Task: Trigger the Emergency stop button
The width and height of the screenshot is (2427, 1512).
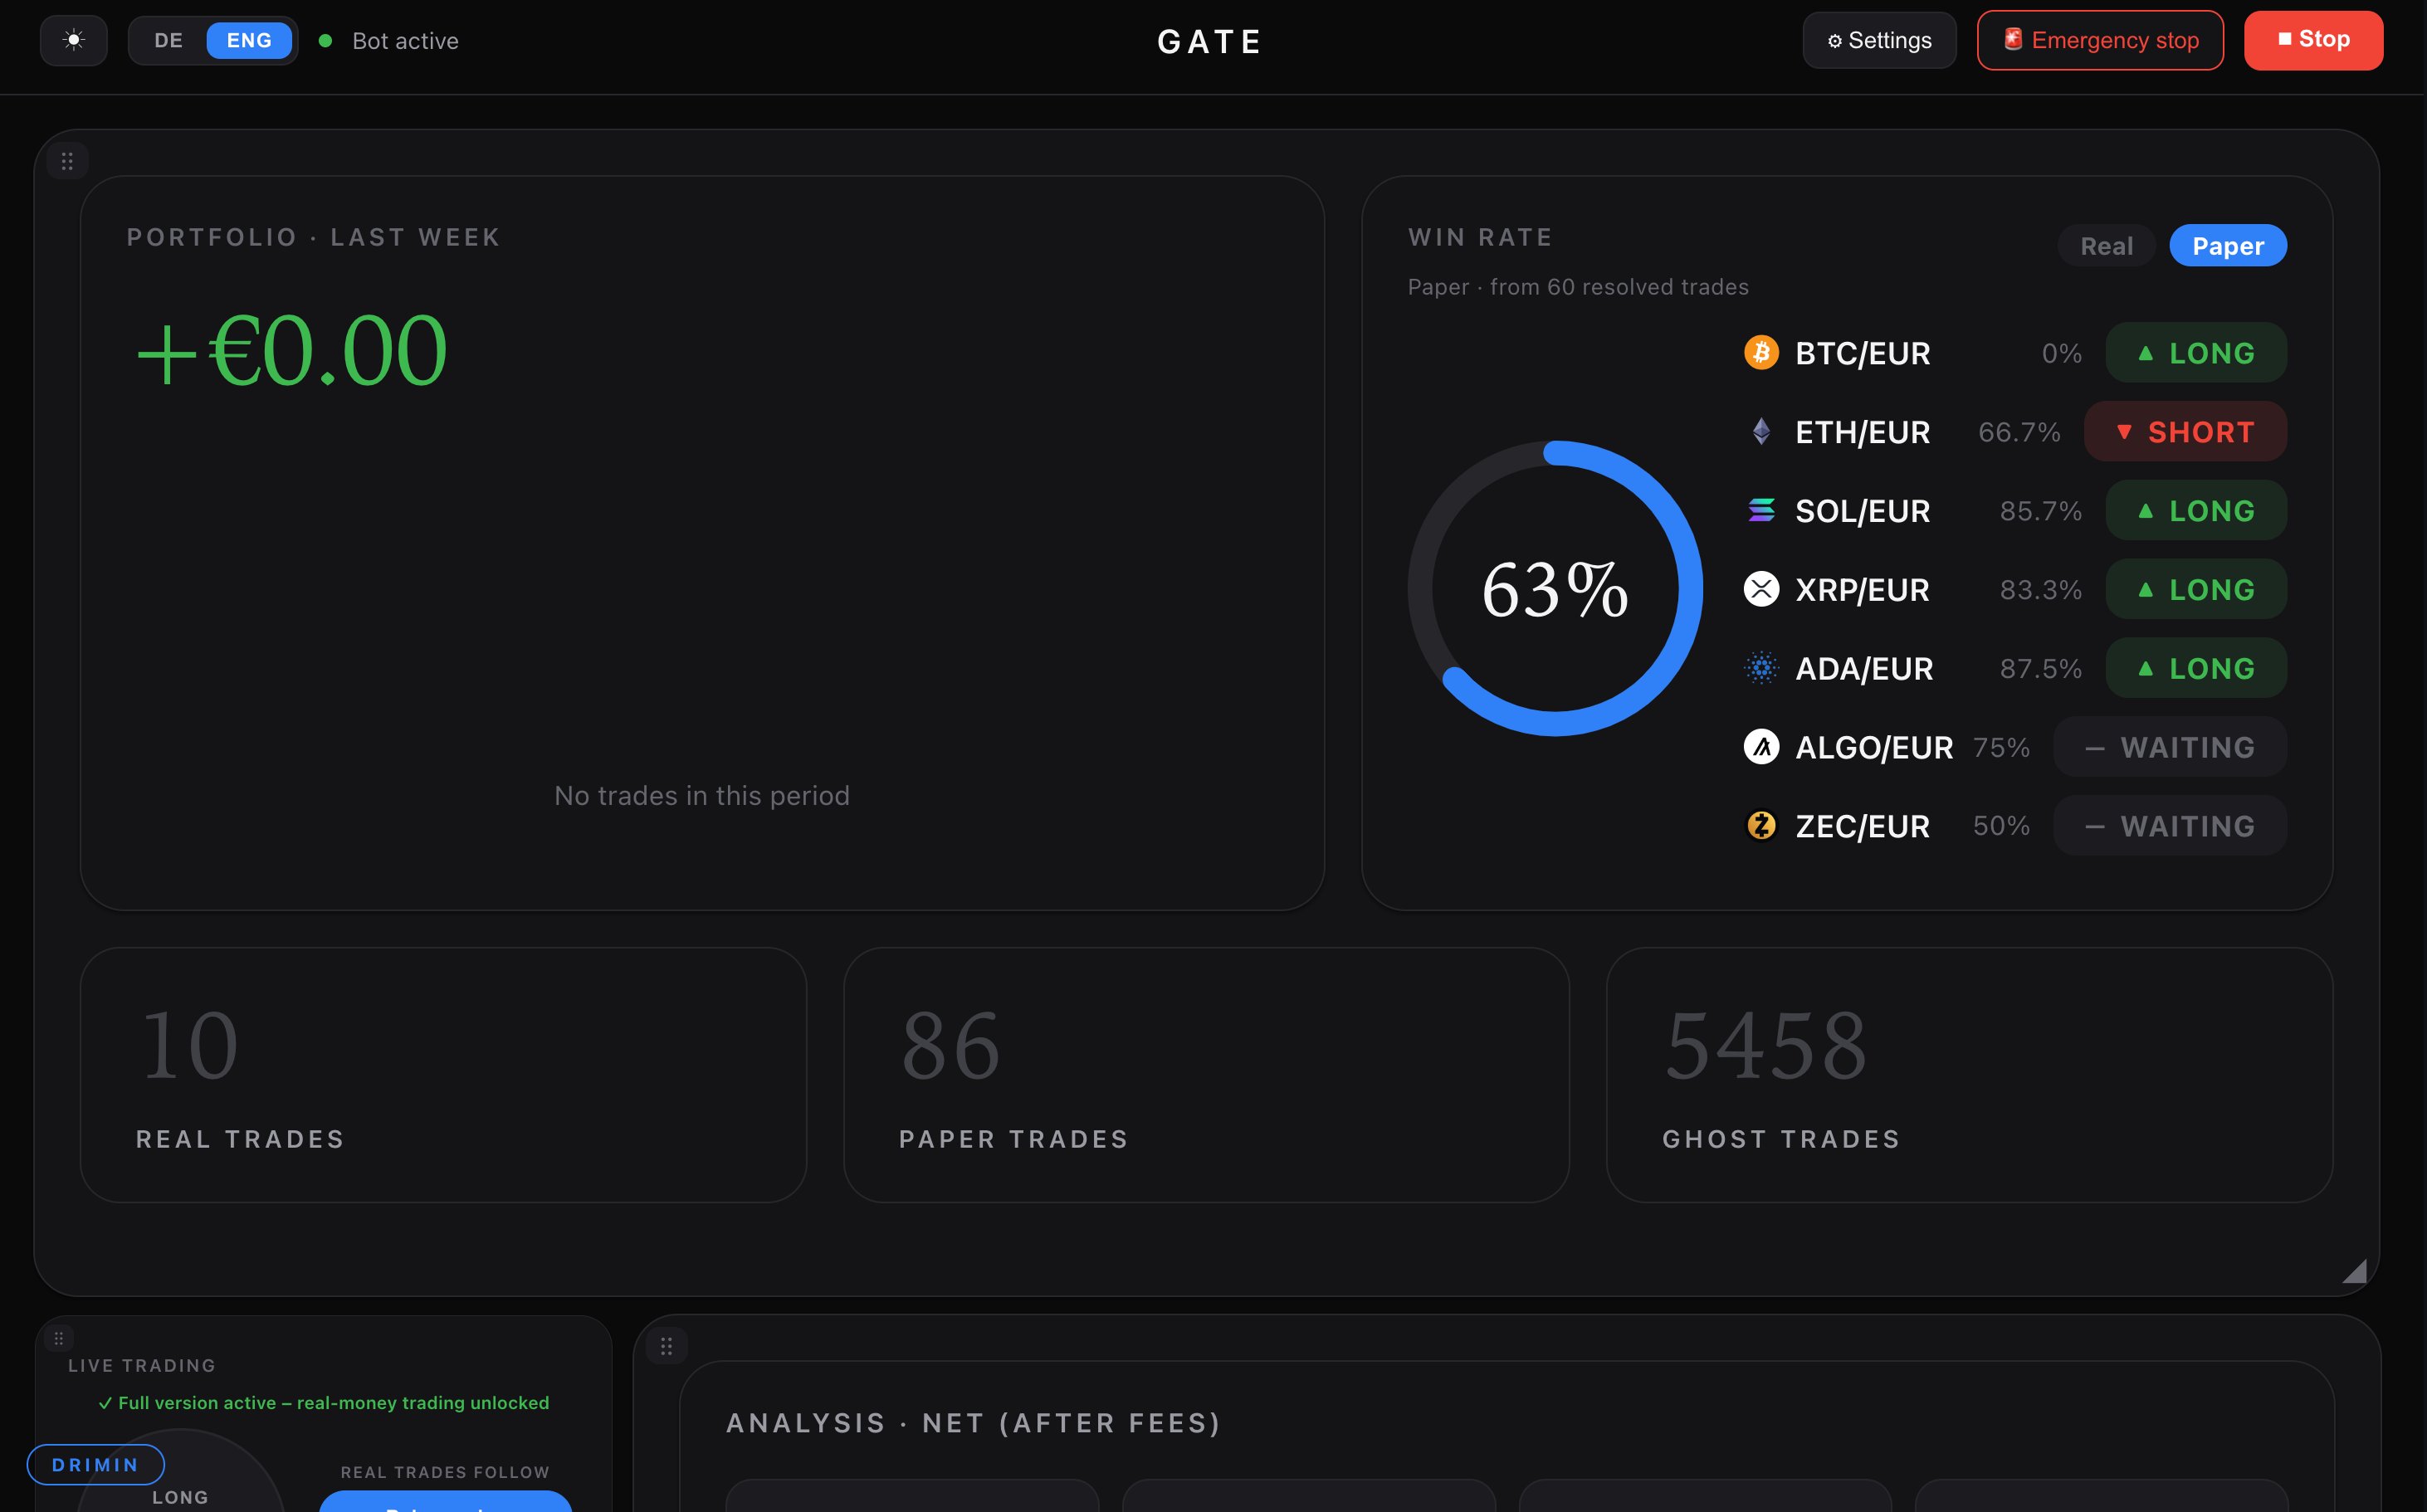Action: coord(2100,40)
